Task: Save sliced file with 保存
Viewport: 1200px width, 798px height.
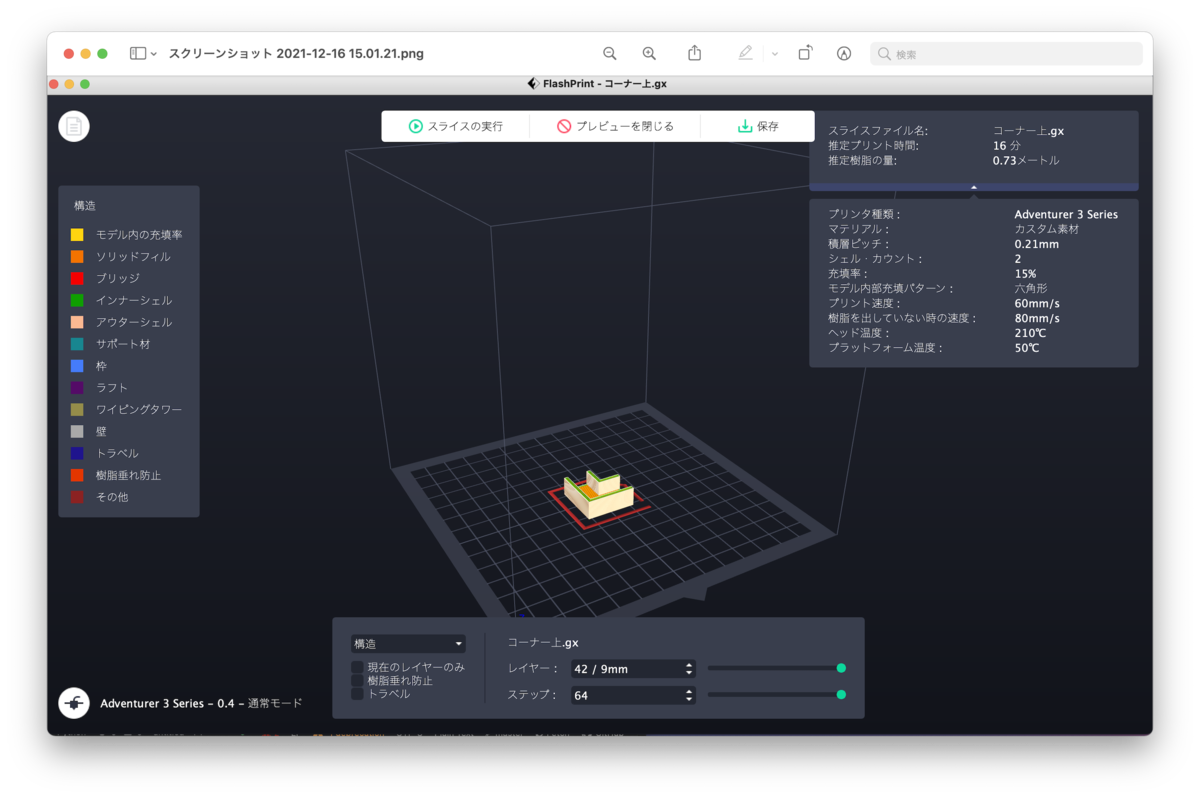Action: [x=758, y=126]
